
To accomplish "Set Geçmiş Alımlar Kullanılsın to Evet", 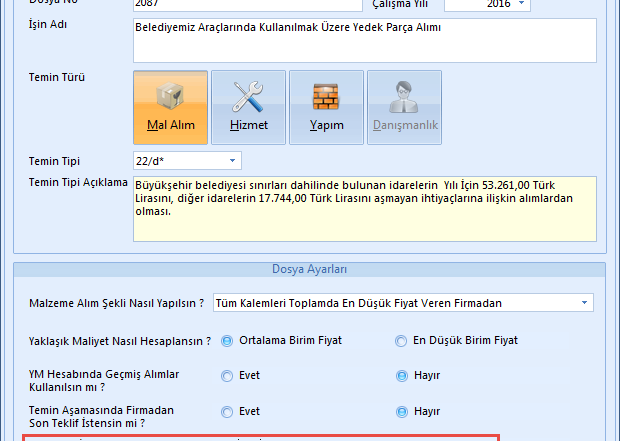I will (227, 376).
